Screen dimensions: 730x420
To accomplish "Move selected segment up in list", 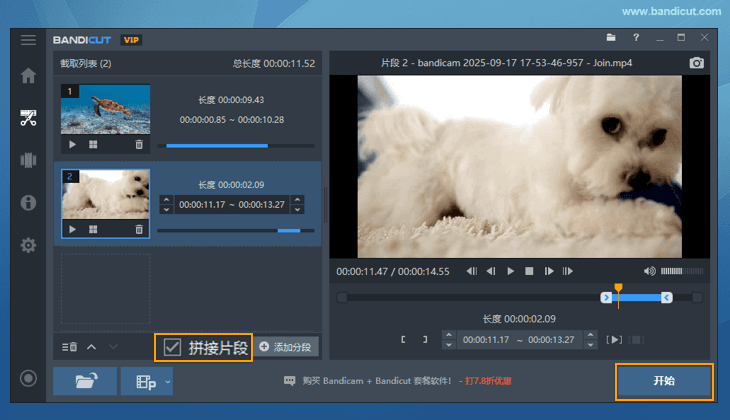I will (x=91, y=347).
